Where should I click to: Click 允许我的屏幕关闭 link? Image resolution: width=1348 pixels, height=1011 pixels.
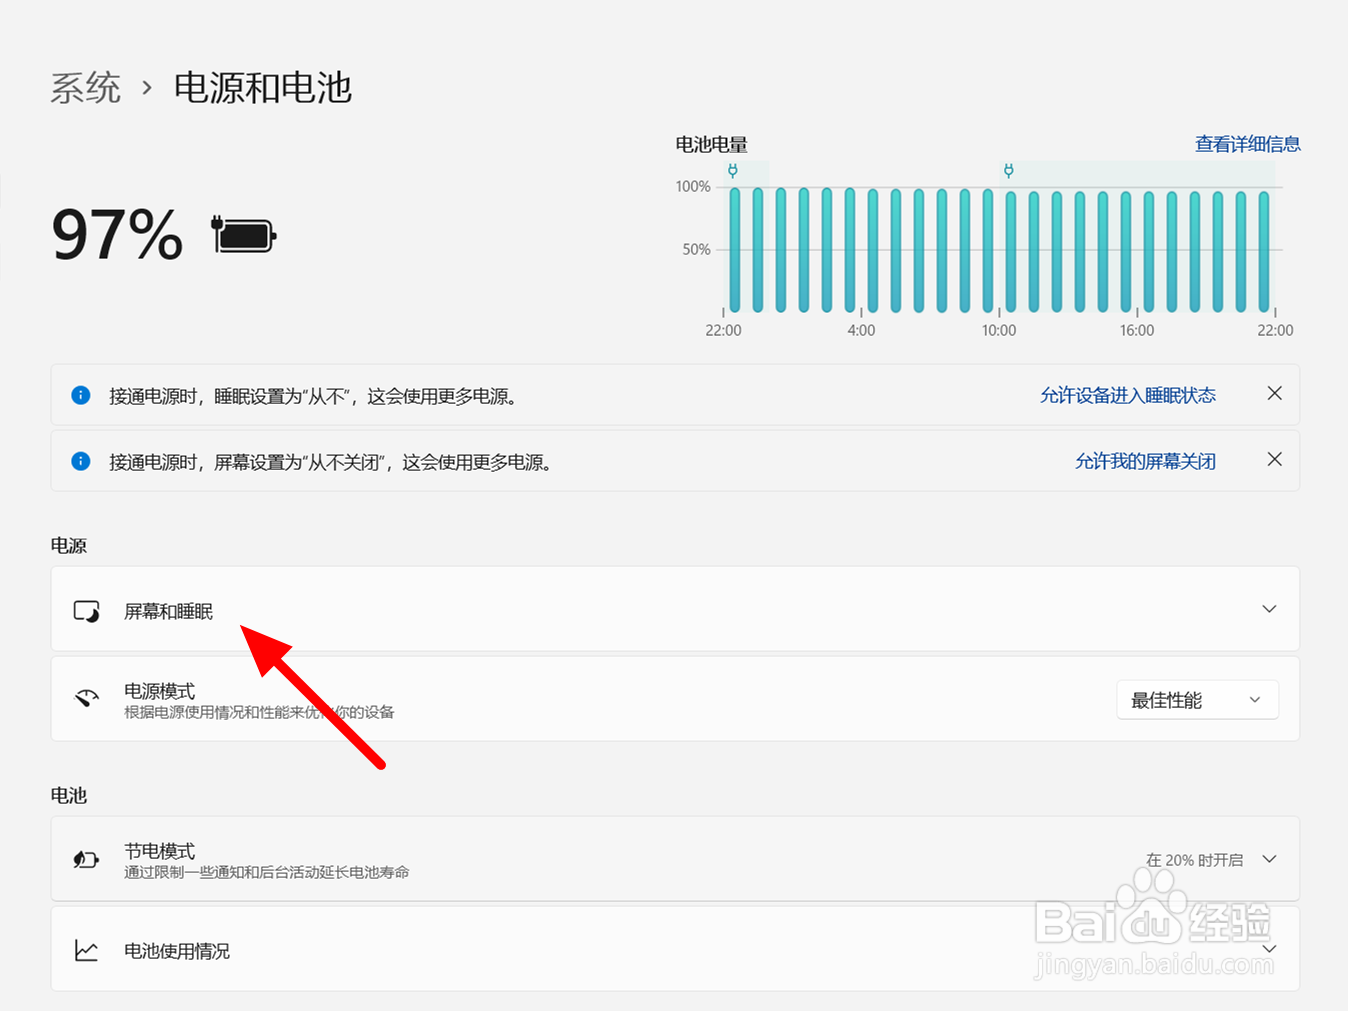pyautogui.click(x=1144, y=461)
